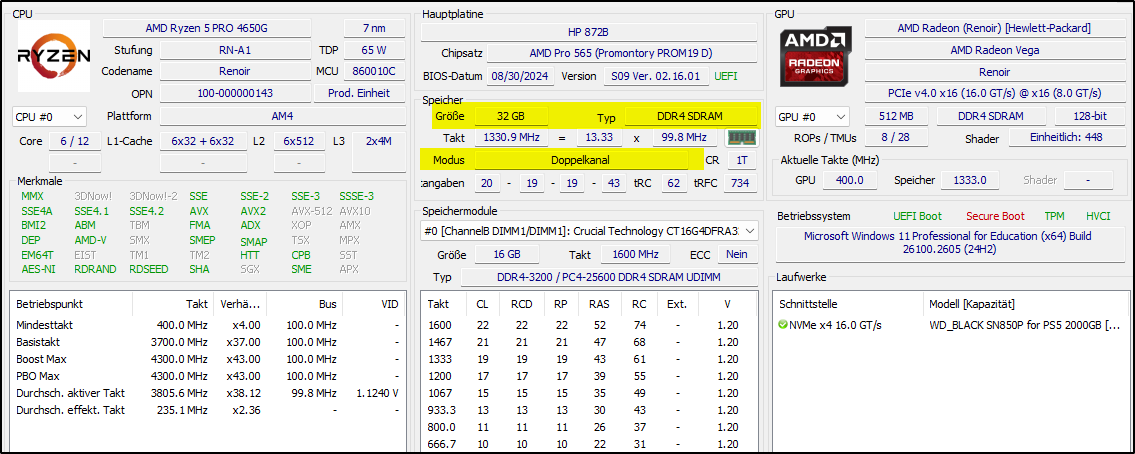Click the tRC value 62
The height and width of the screenshot is (454, 1135).
(x=673, y=183)
